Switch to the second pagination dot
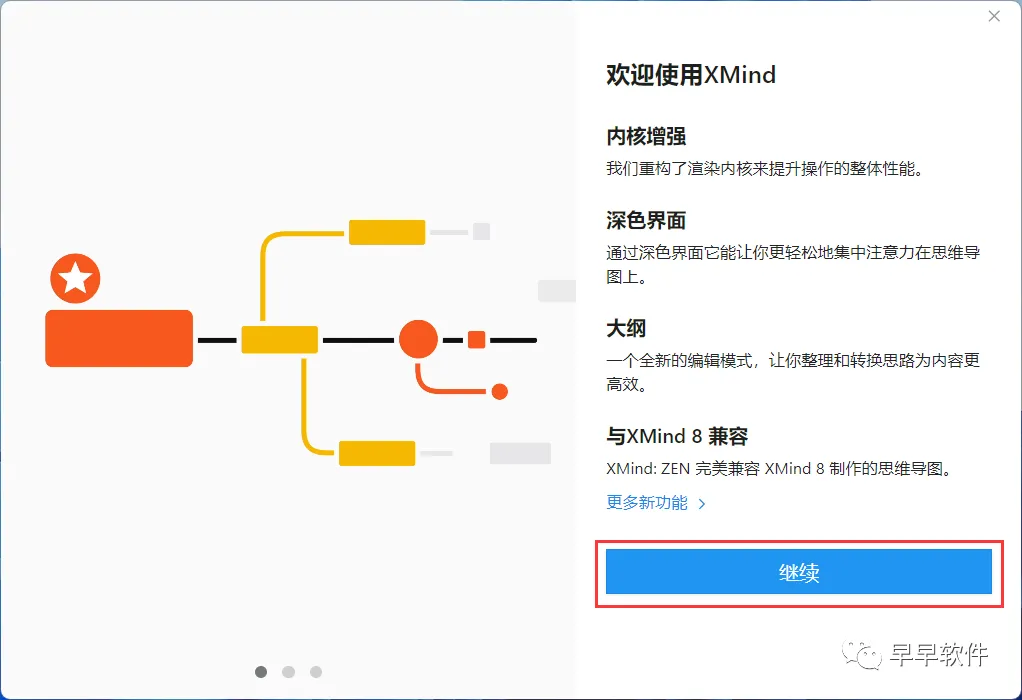Screen dimensions: 1022x700 (289, 672)
